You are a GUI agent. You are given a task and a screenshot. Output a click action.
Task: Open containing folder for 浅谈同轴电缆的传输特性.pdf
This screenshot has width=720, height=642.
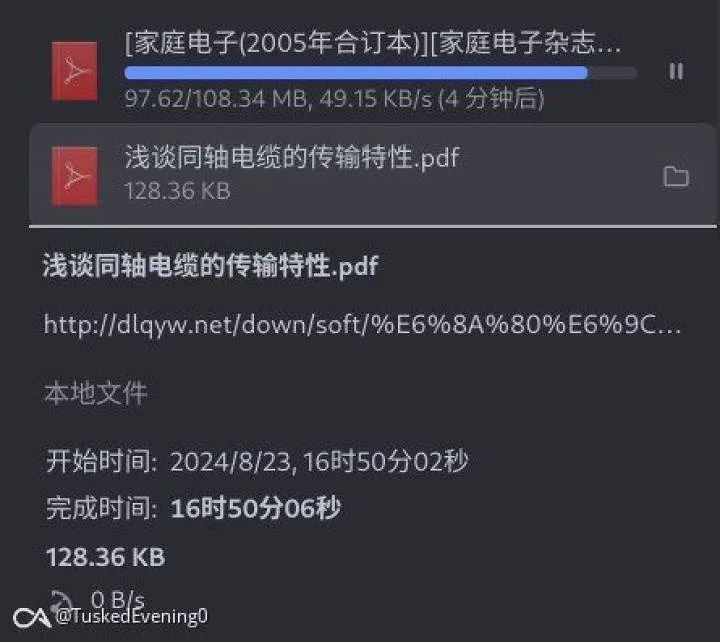pyautogui.click(x=676, y=176)
